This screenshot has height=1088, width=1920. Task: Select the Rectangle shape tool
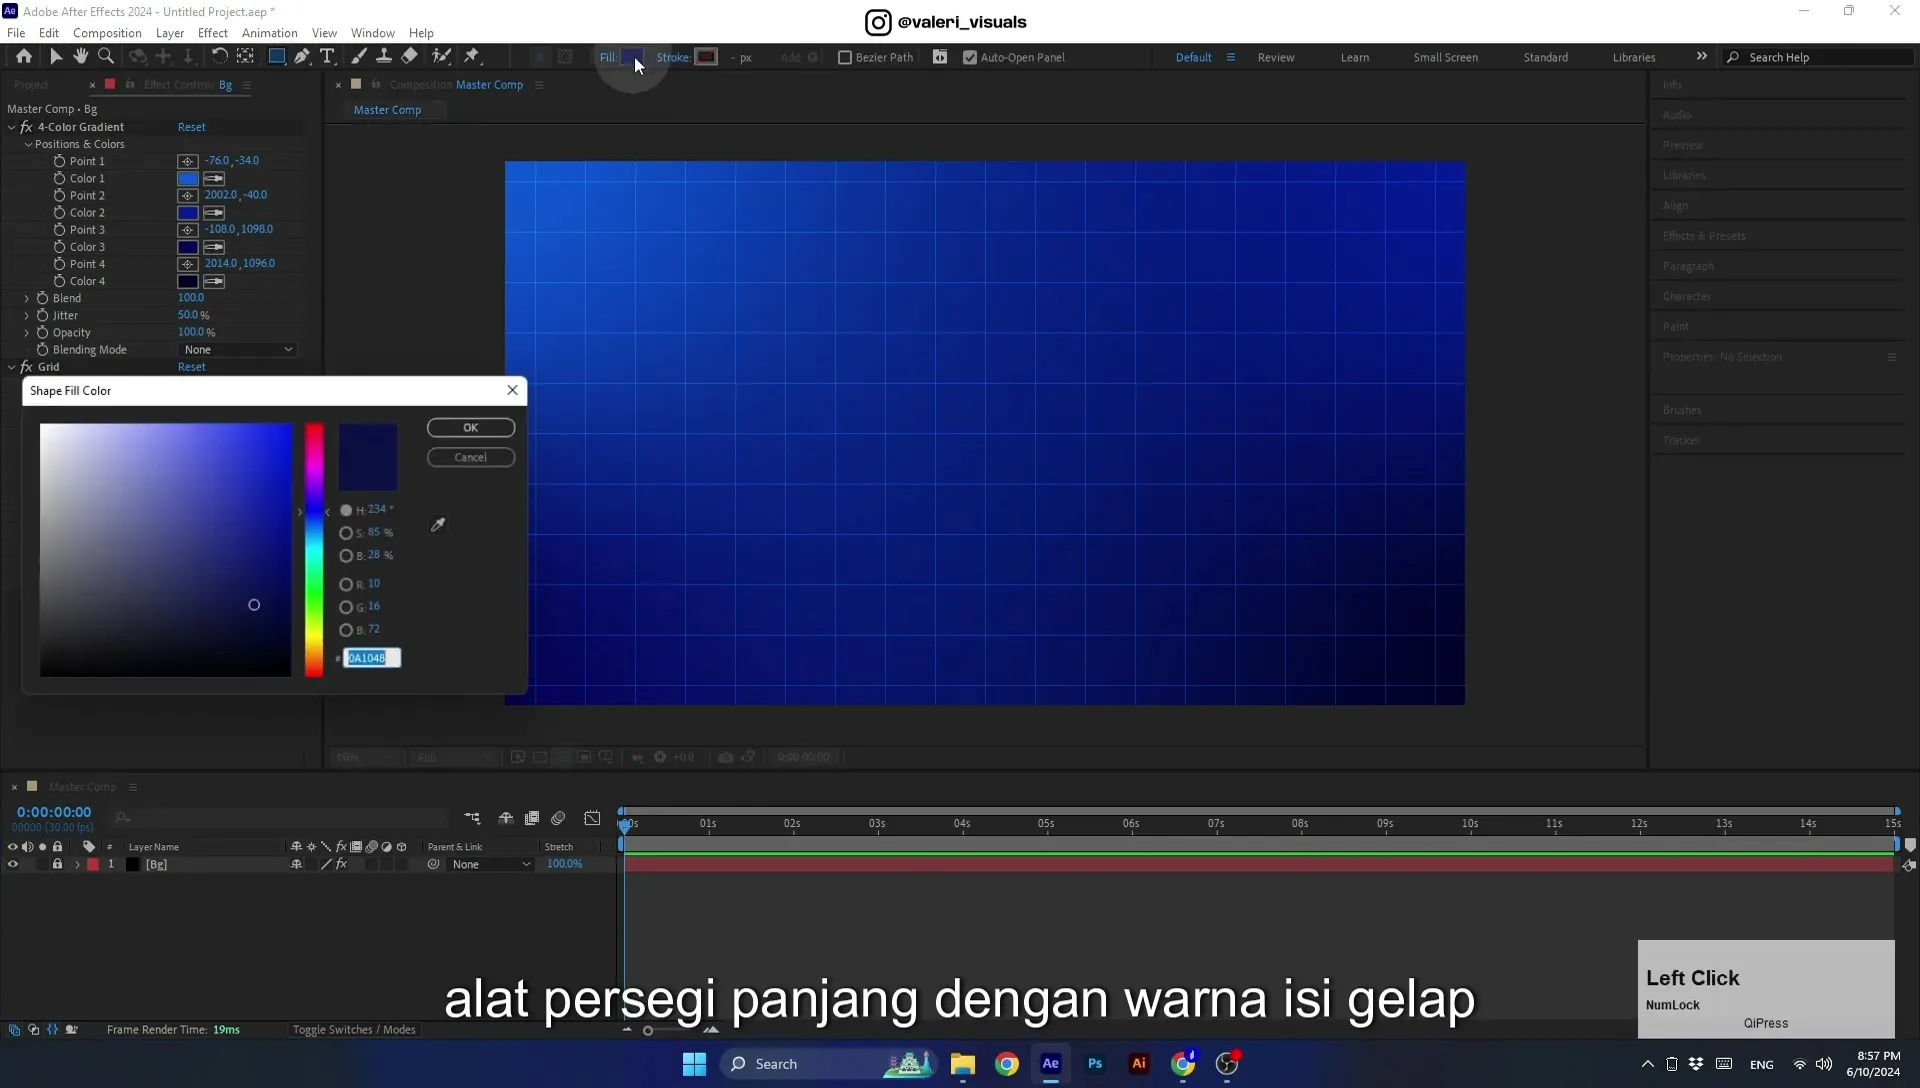[x=277, y=57]
